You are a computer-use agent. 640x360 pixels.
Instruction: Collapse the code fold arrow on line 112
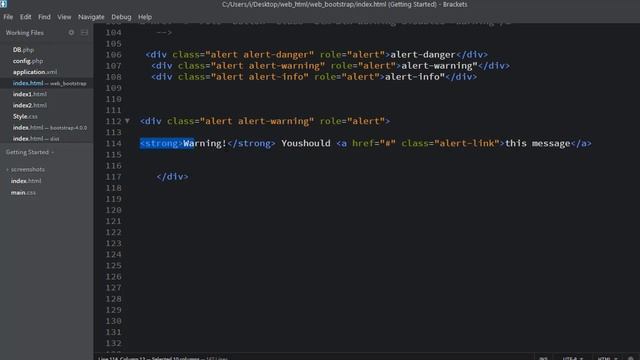click(127, 121)
